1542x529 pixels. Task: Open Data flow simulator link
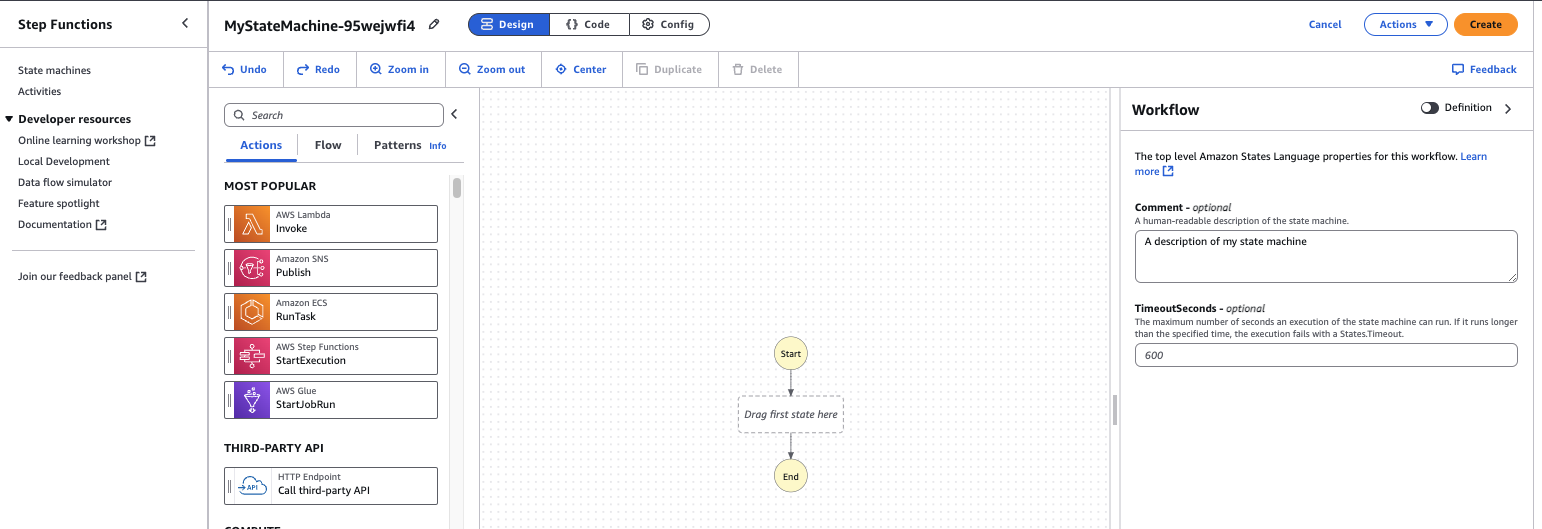click(x=65, y=182)
